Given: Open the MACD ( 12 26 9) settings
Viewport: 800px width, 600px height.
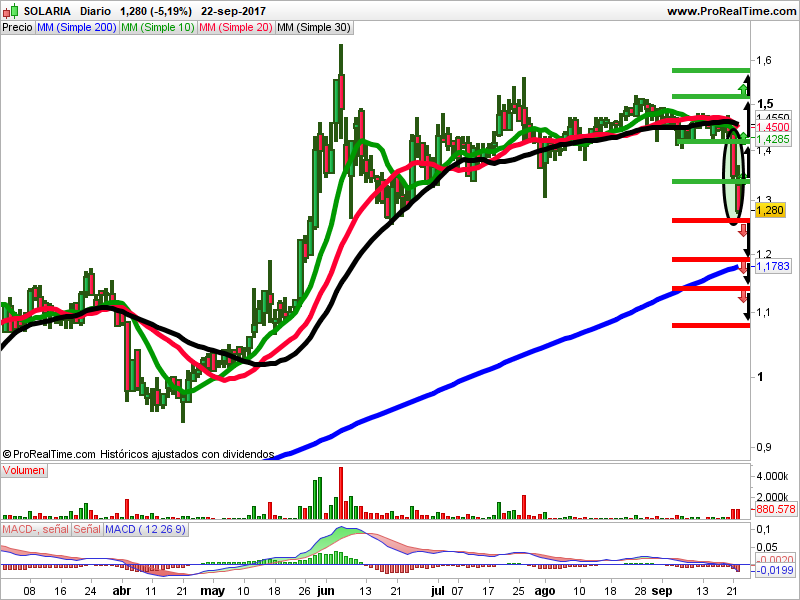Looking at the screenshot, I should (x=145, y=529).
